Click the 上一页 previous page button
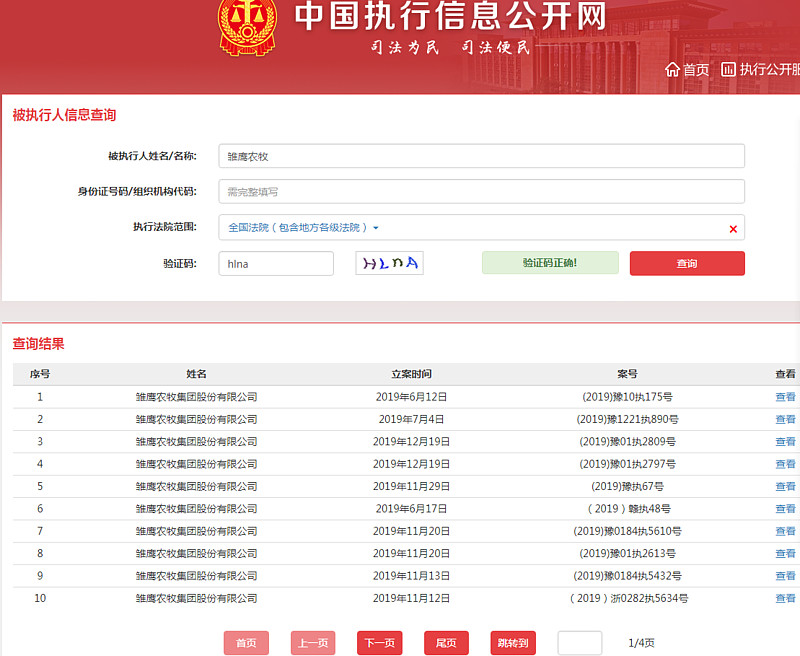Viewport: 800px width, 656px height. (x=313, y=643)
